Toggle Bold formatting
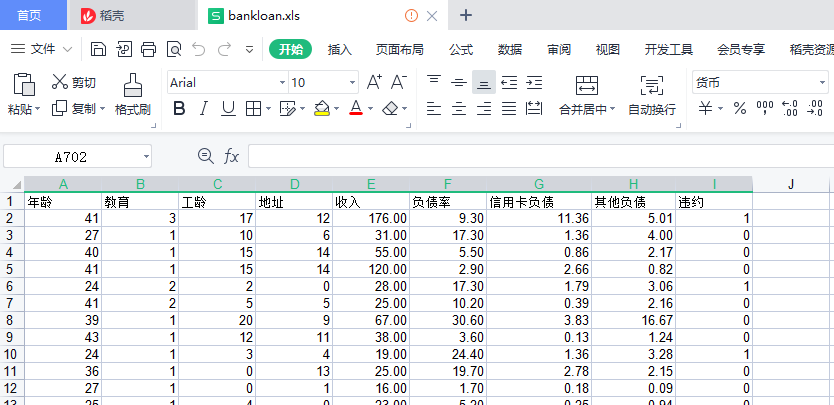834x405 pixels. 179,109
